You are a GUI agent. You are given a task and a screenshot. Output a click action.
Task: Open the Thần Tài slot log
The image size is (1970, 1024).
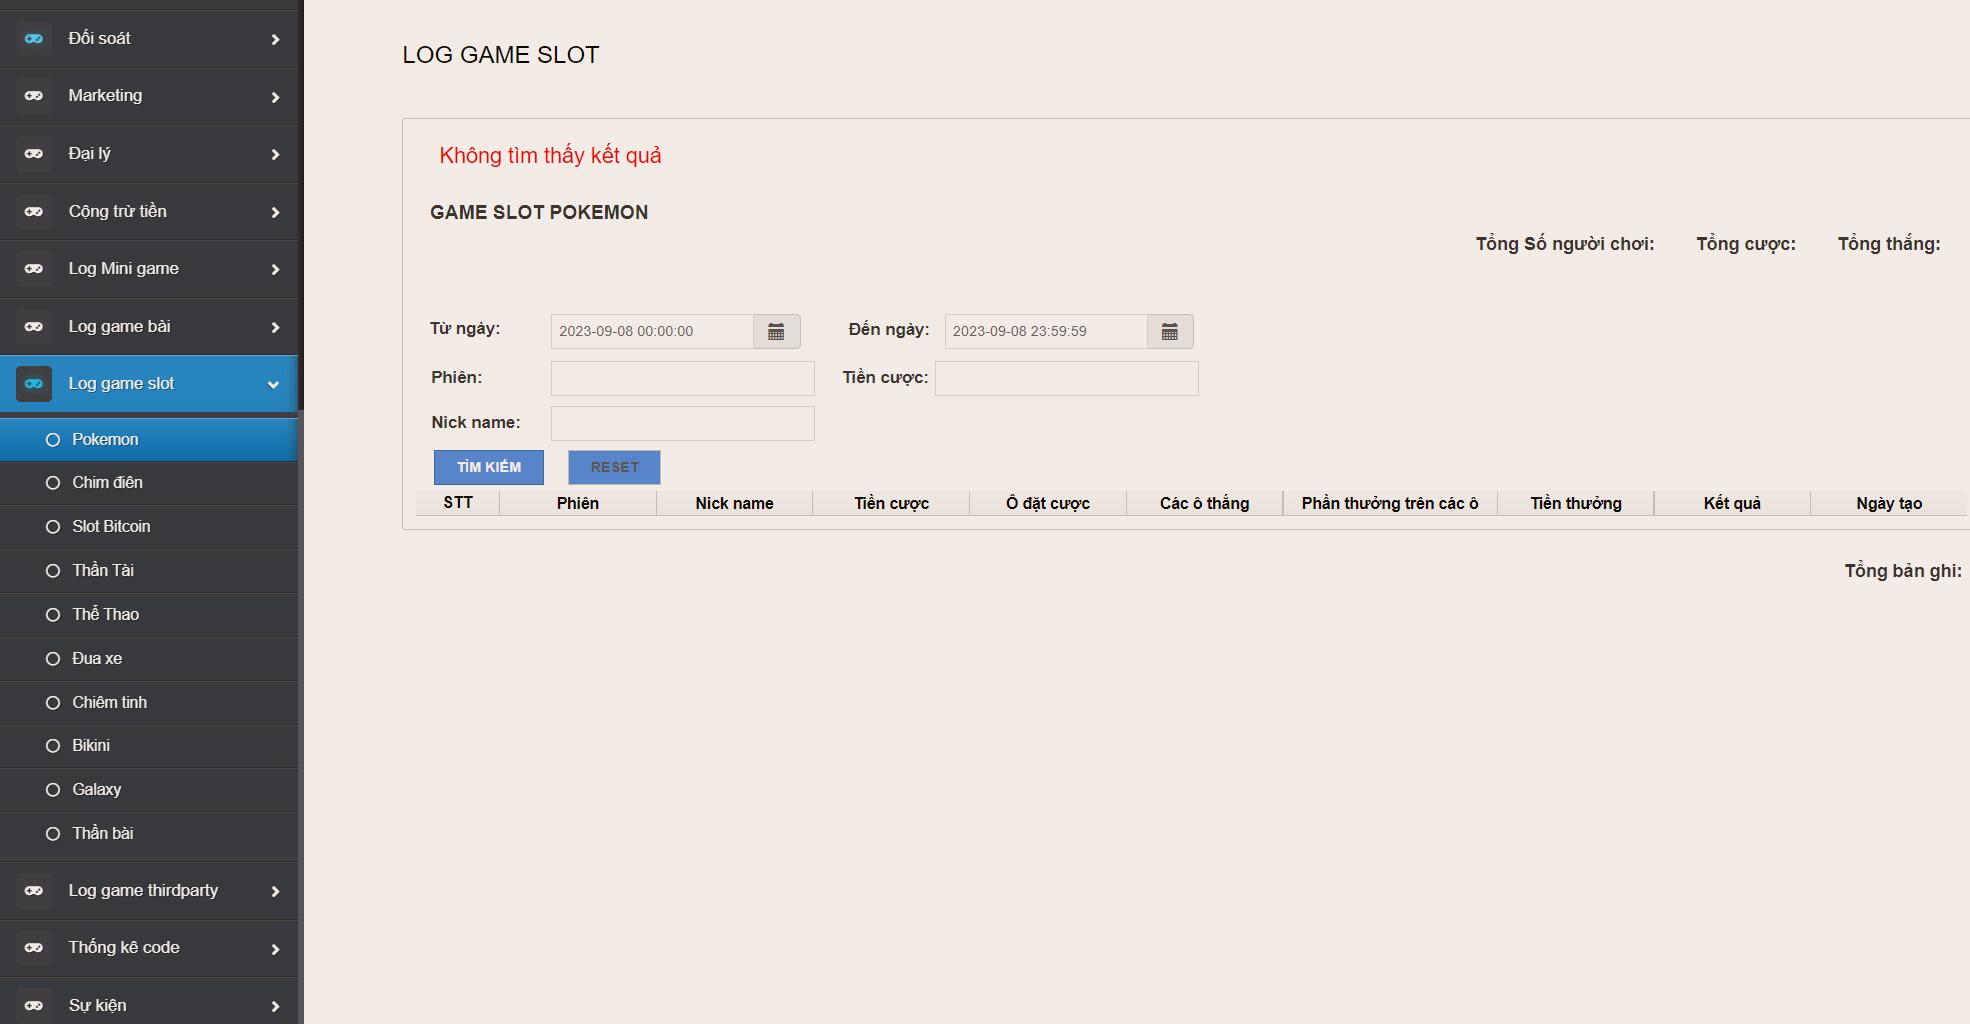tap(149, 571)
